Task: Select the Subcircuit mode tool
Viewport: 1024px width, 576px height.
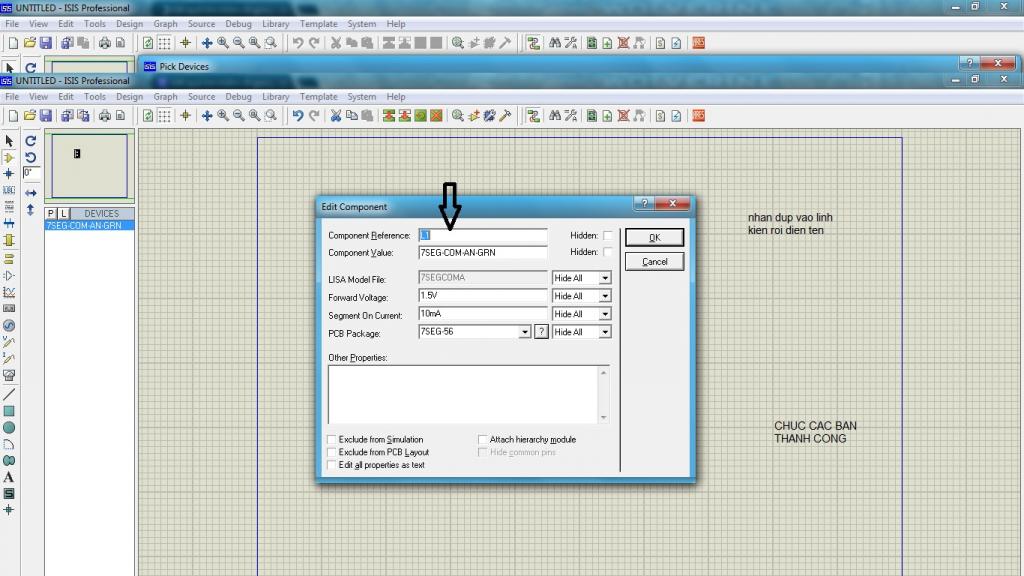Action: point(8,240)
